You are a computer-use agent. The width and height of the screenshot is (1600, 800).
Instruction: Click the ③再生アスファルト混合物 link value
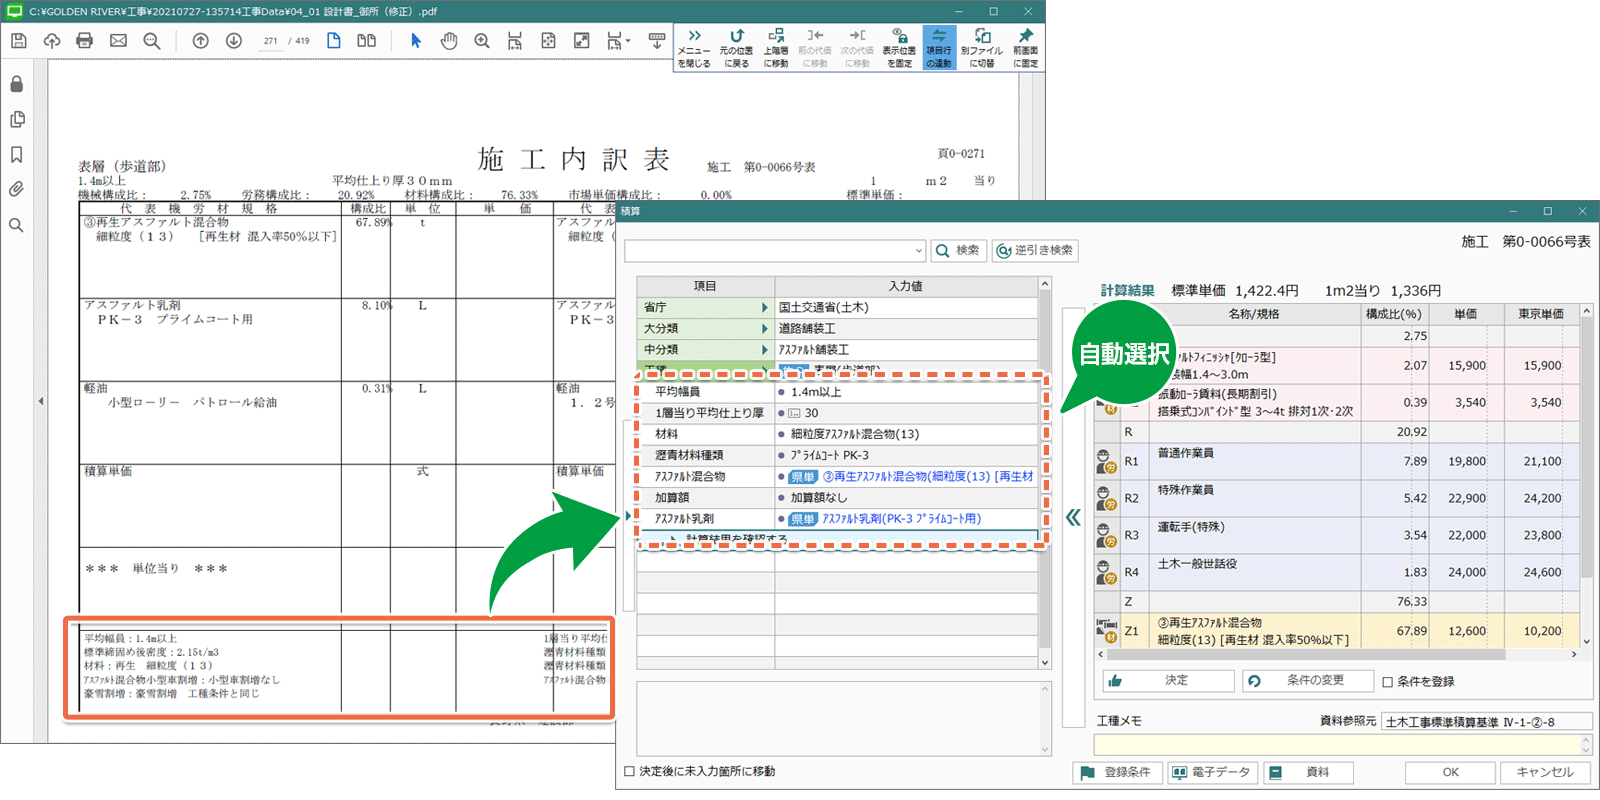[928, 477]
